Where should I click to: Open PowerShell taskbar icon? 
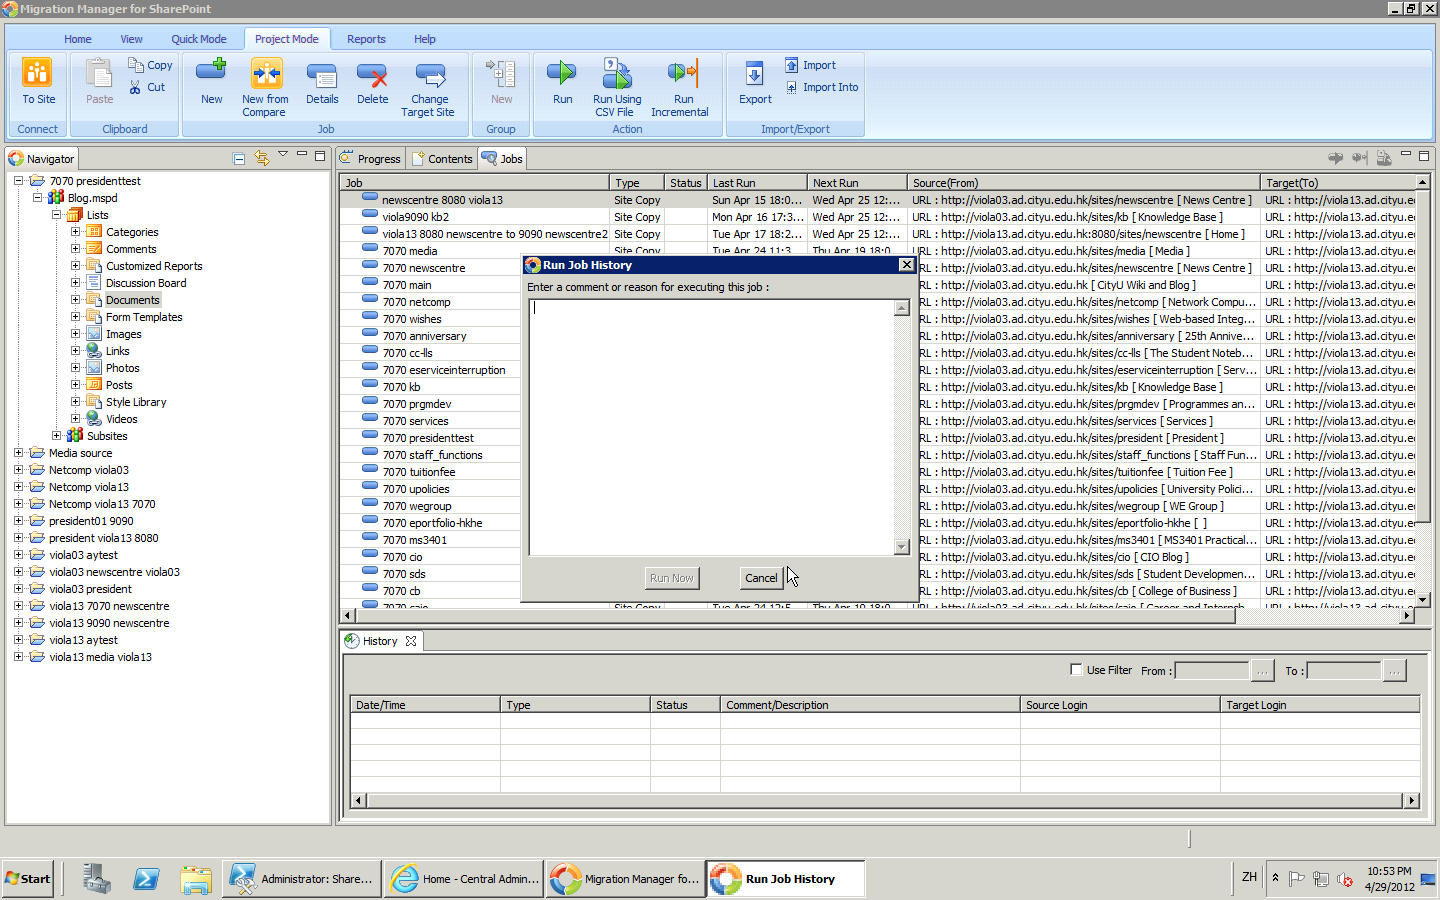coord(146,879)
